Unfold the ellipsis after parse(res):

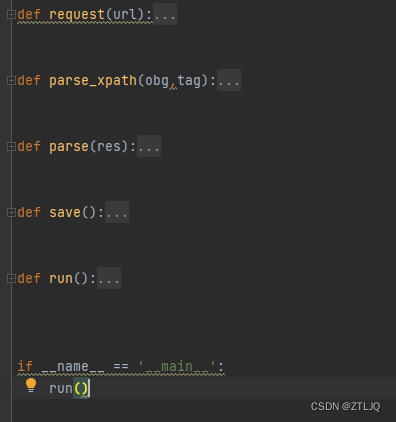click(149, 146)
